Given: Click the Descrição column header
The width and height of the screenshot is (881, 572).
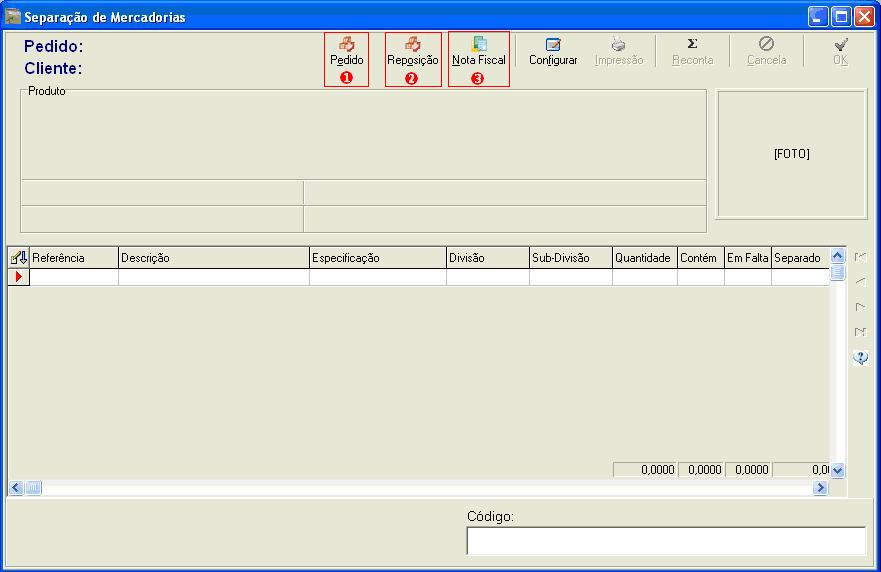Looking at the screenshot, I should point(214,258).
